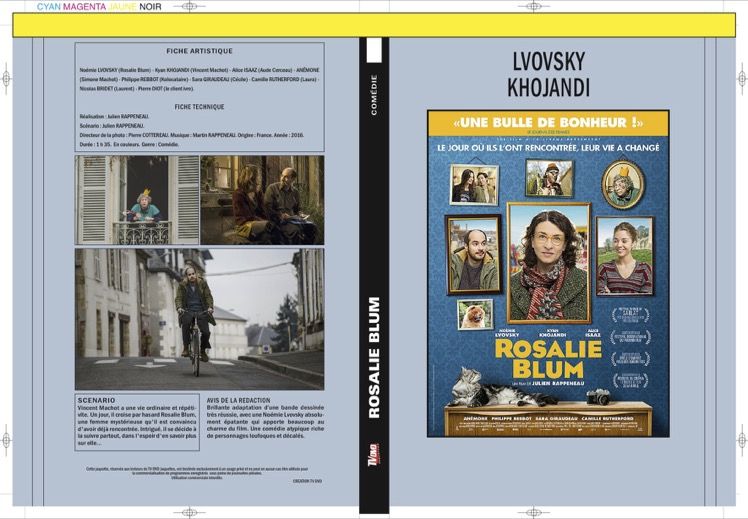Click the TV DVD logo on the spine
The width and height of the screenshot is (748, 519).
click(374, 457)
